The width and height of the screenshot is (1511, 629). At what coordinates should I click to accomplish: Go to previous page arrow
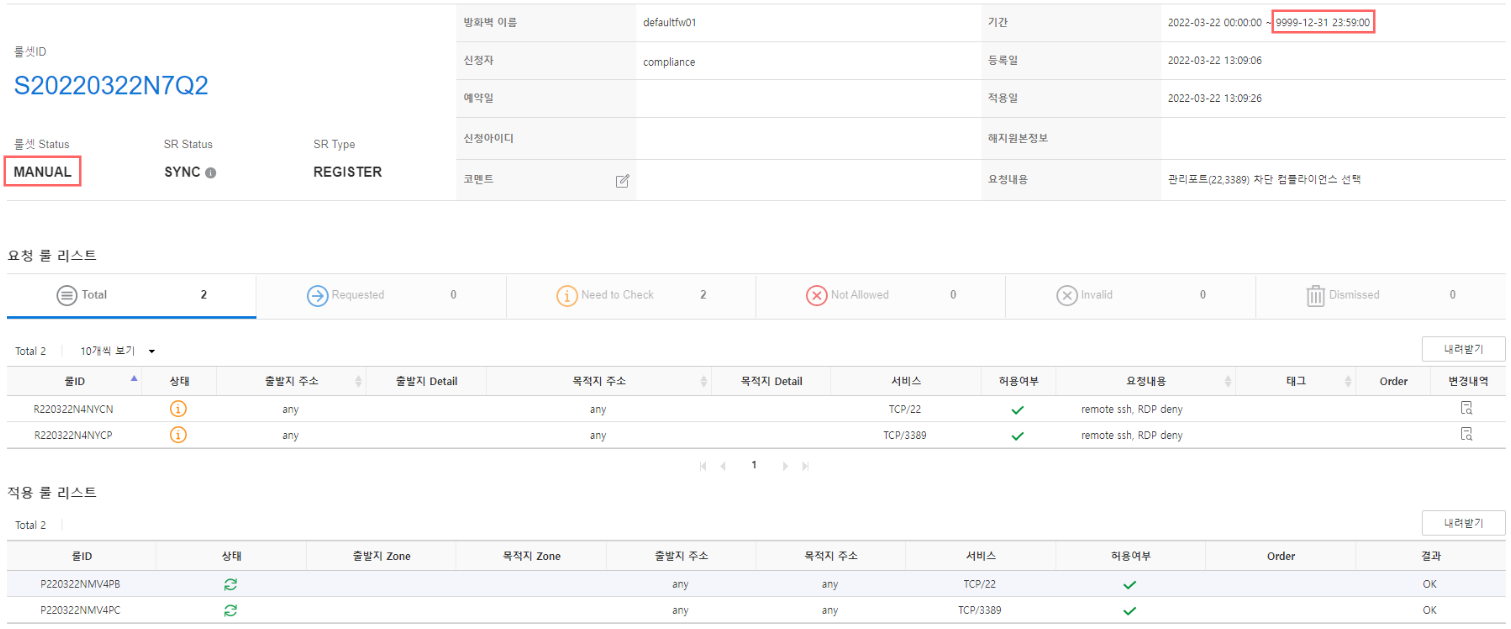[x=723, y=466]
